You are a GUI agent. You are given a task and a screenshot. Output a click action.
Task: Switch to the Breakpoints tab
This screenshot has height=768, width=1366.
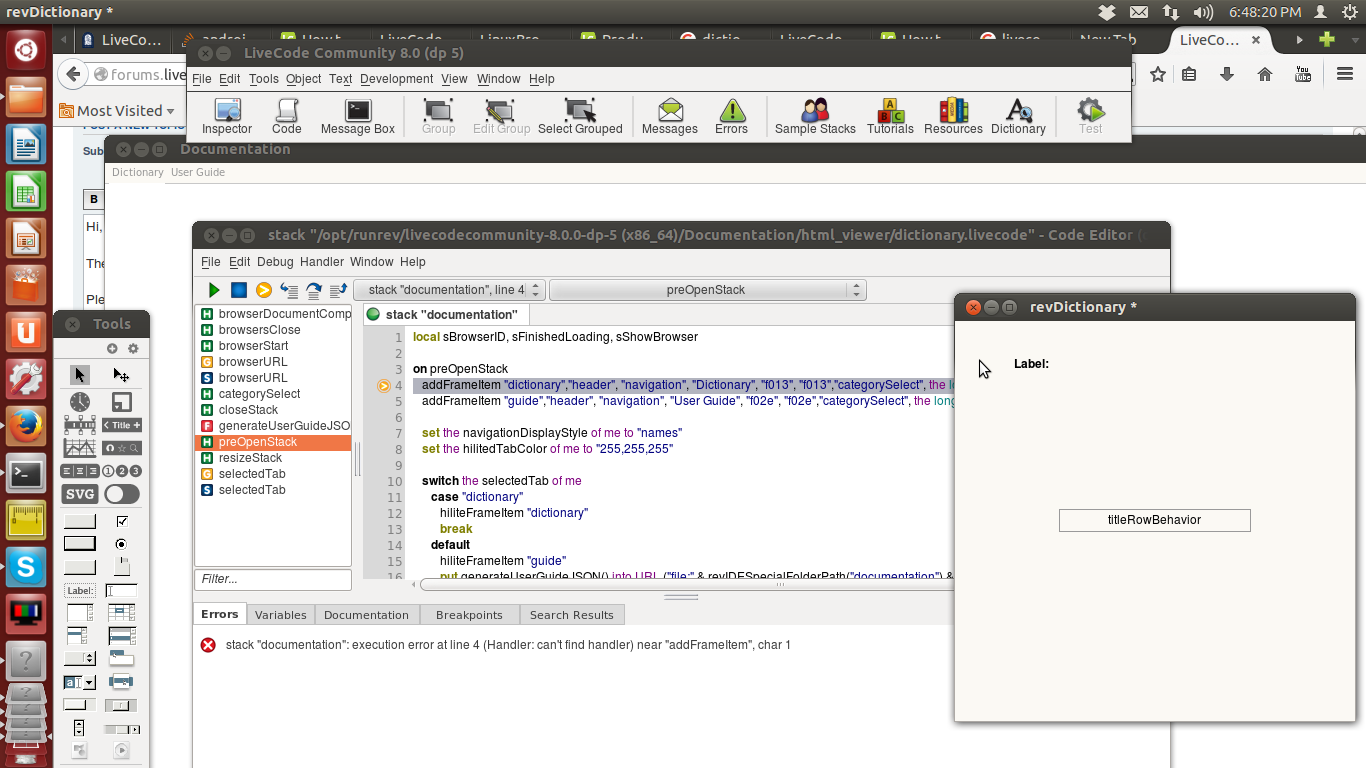[469, 615]
